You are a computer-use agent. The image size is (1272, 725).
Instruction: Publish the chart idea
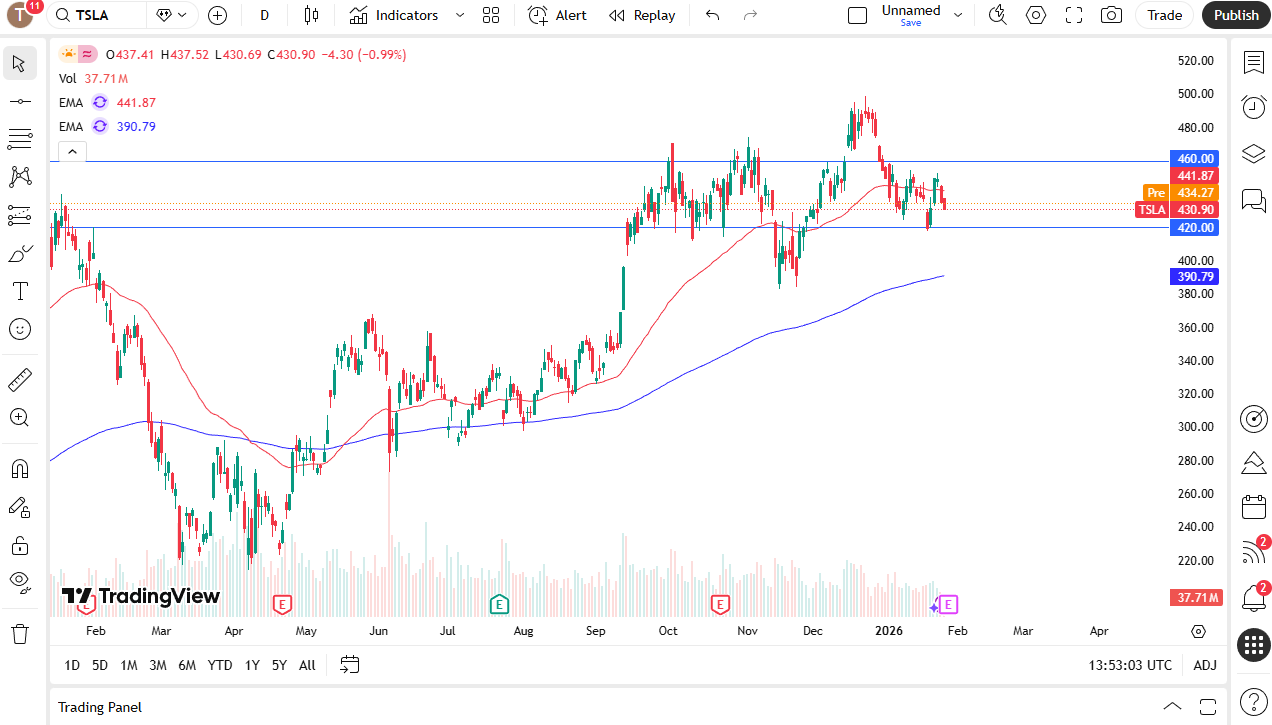(1236, 15)
